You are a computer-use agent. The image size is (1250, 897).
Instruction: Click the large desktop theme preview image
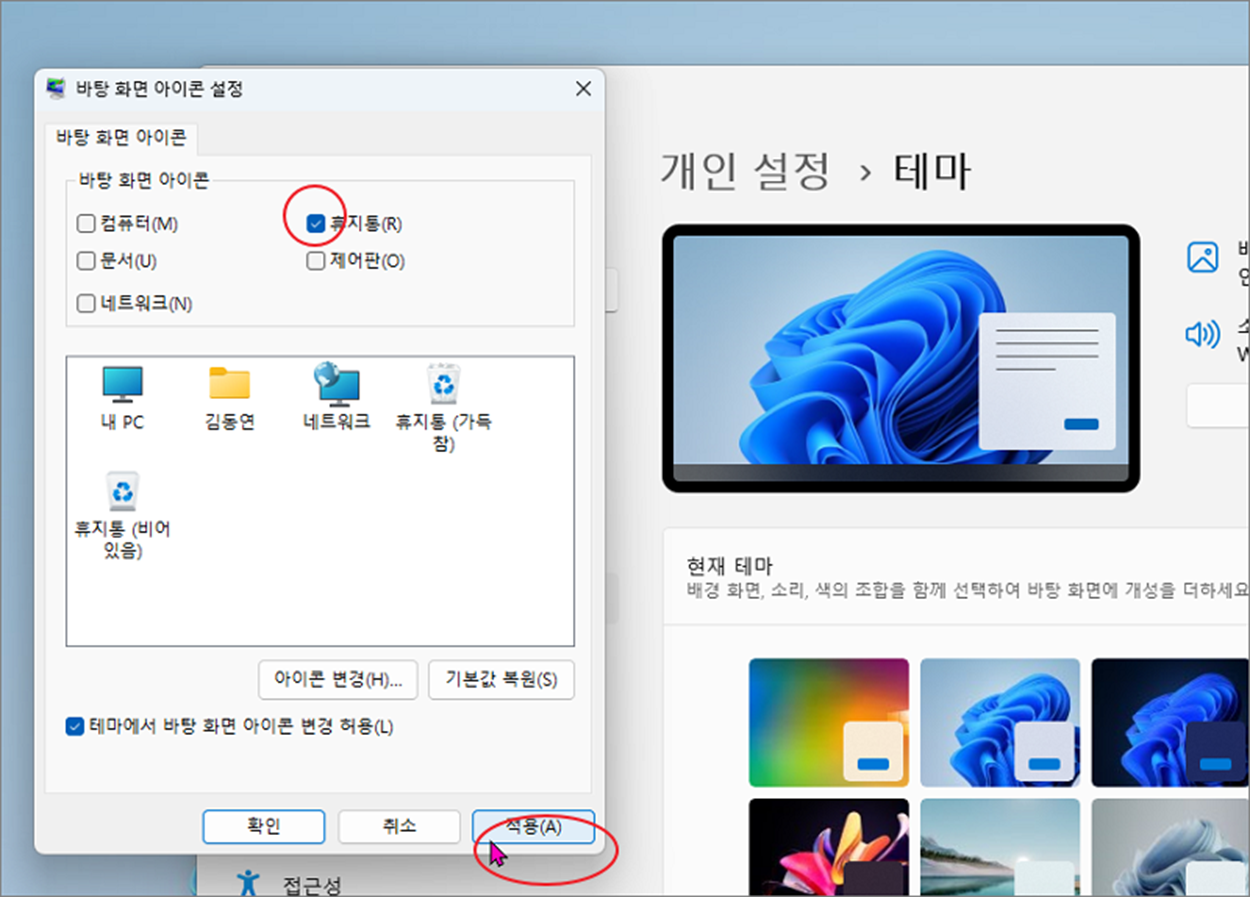point(901,358)
